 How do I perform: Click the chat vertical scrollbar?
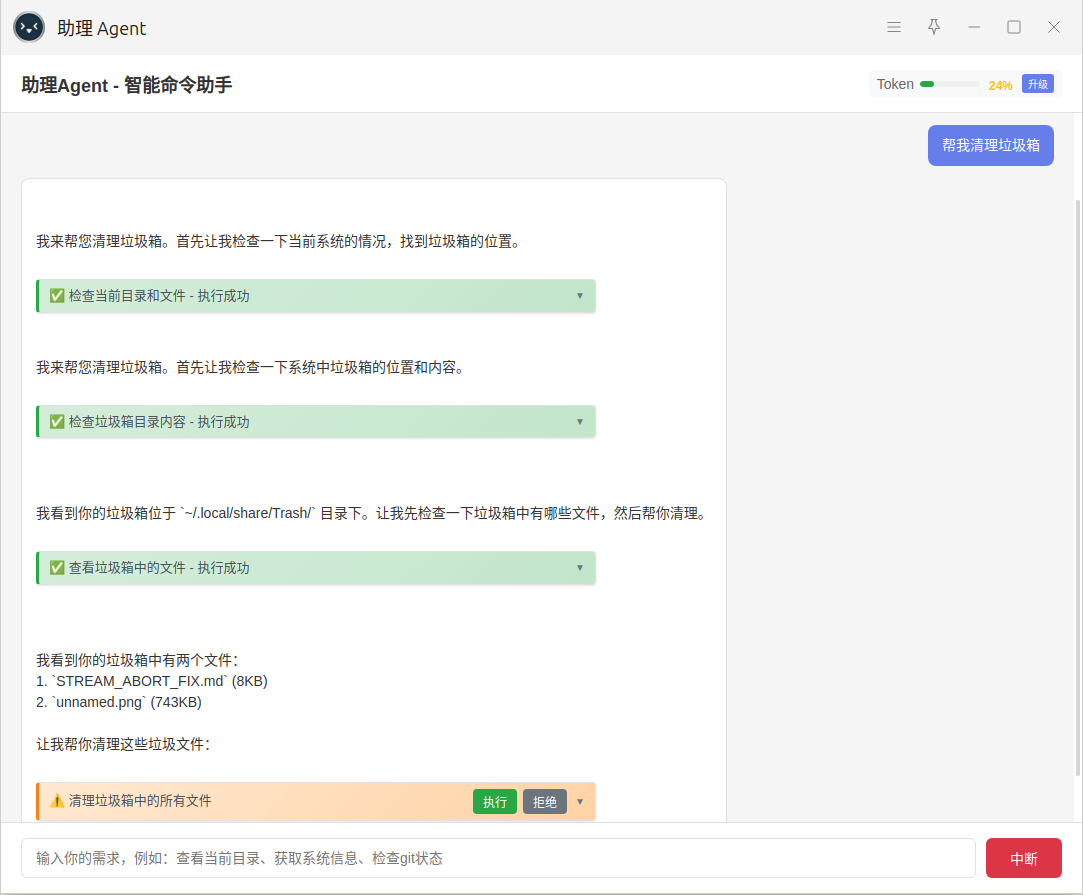pos(1077,480)
